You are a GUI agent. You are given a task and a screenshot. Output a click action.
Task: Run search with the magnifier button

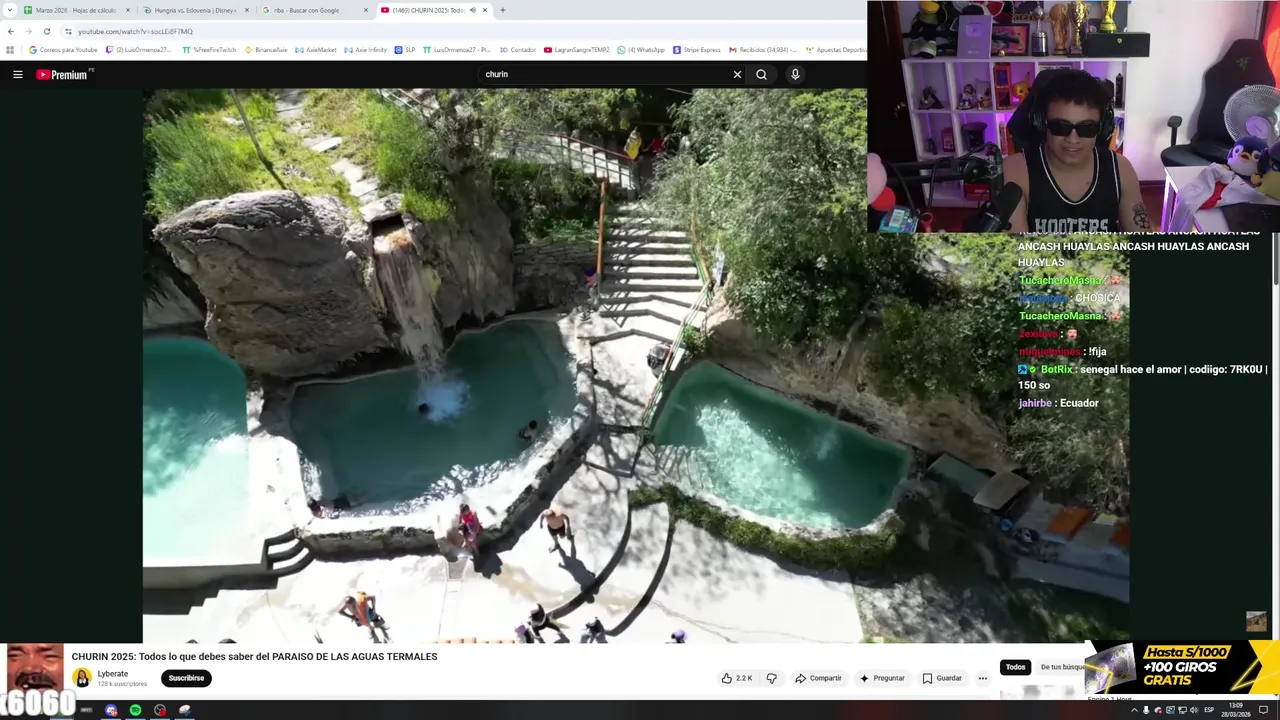coord(762,74)
